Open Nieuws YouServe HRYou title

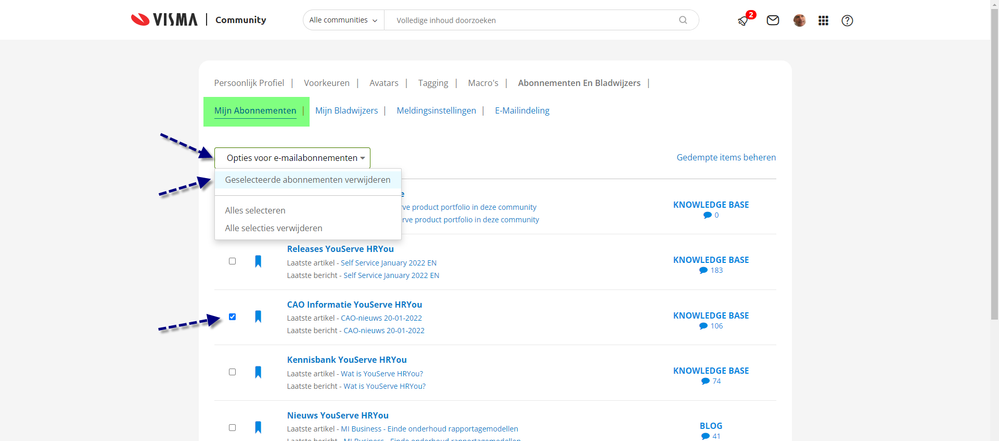(338, 416)
